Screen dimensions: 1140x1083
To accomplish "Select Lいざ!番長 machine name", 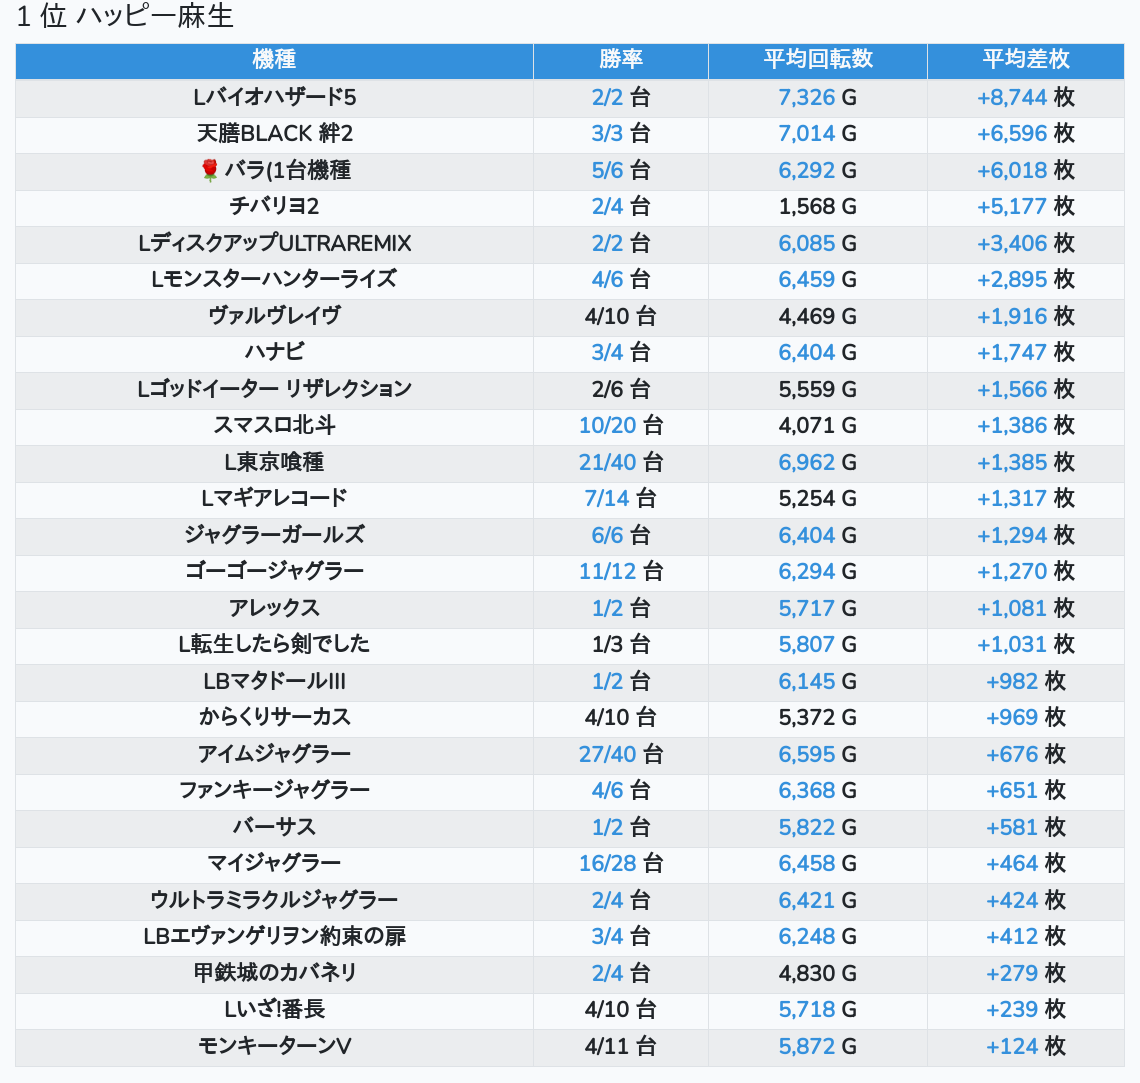I will click(x=274, y=1010).
